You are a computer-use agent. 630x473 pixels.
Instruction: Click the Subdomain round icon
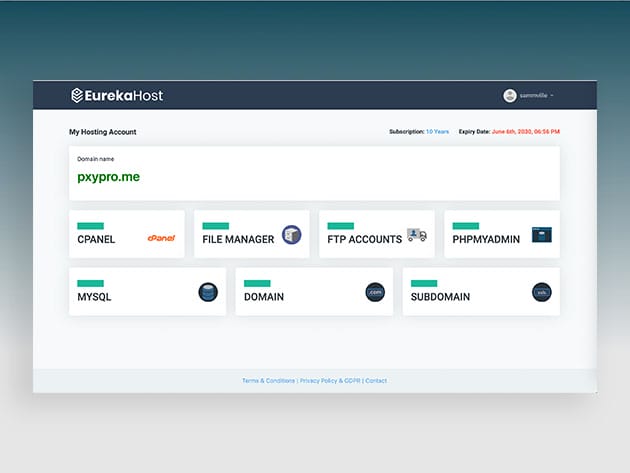(541, 292)
